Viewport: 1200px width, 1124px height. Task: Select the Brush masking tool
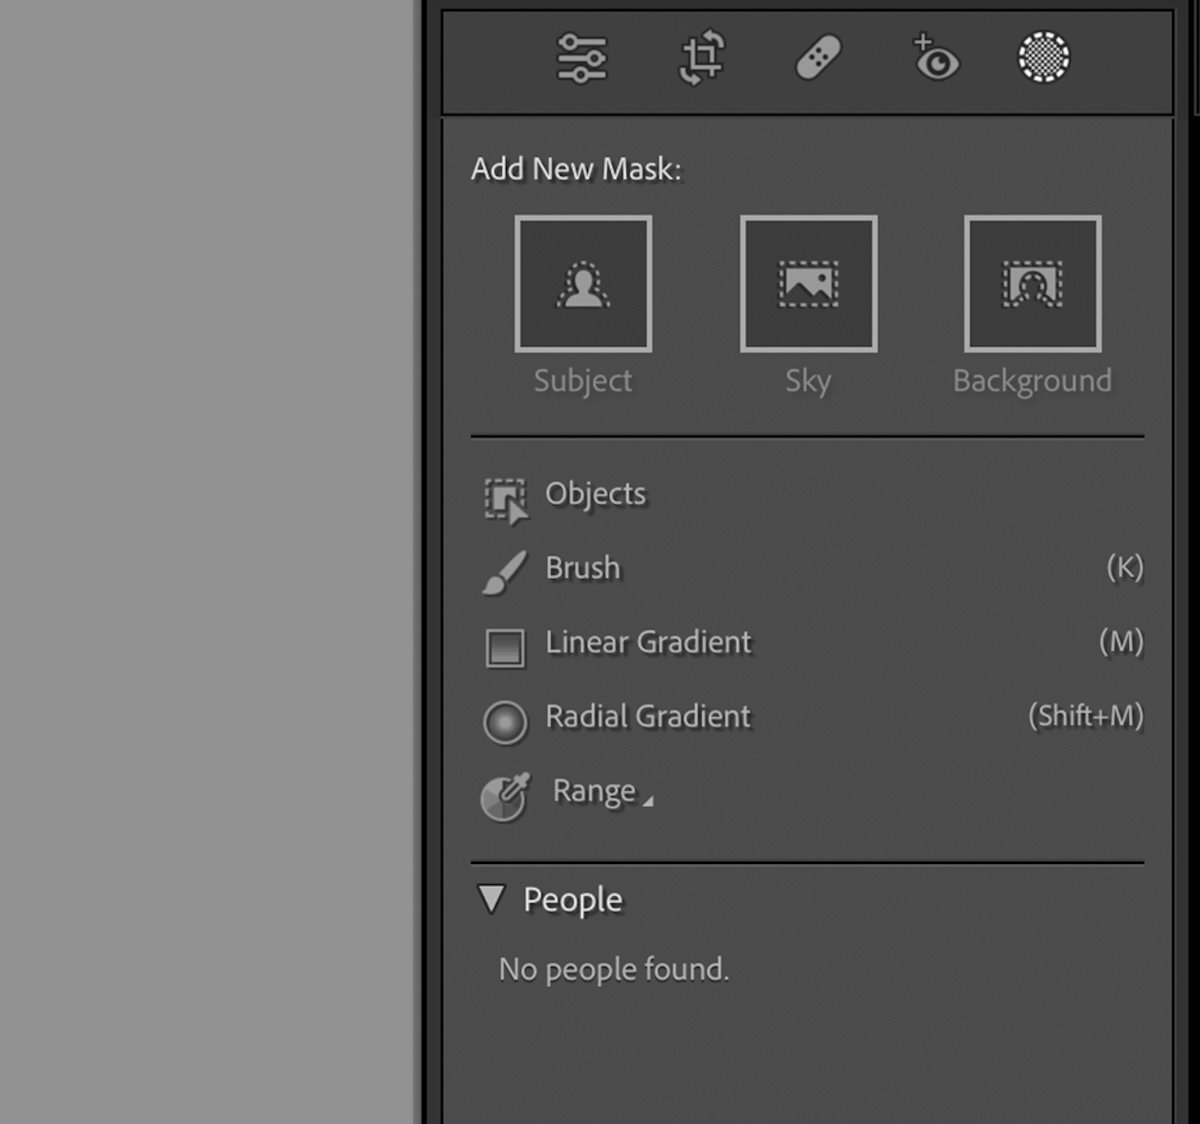(x=581, y=568)
